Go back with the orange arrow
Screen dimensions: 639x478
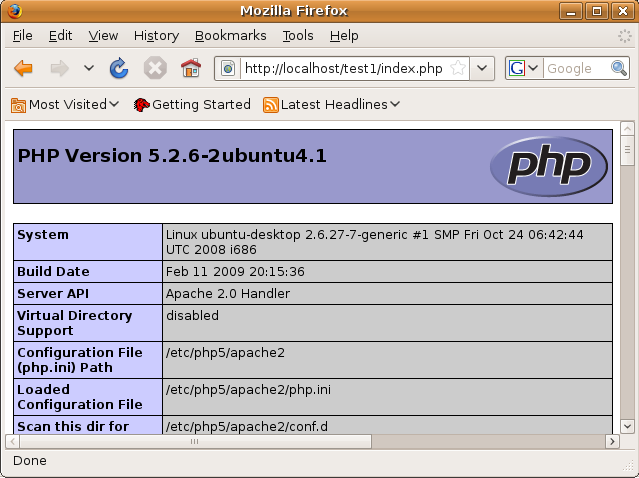coord(23,68)
